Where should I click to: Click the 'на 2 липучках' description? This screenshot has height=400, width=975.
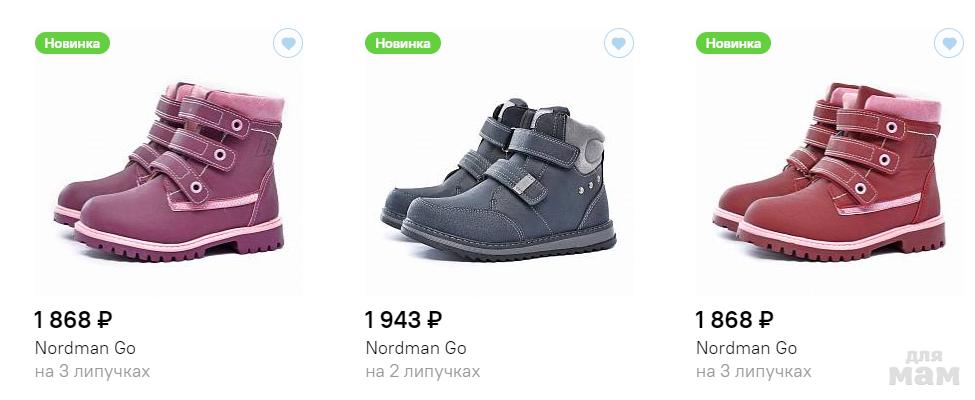click(x=423, y=372)
